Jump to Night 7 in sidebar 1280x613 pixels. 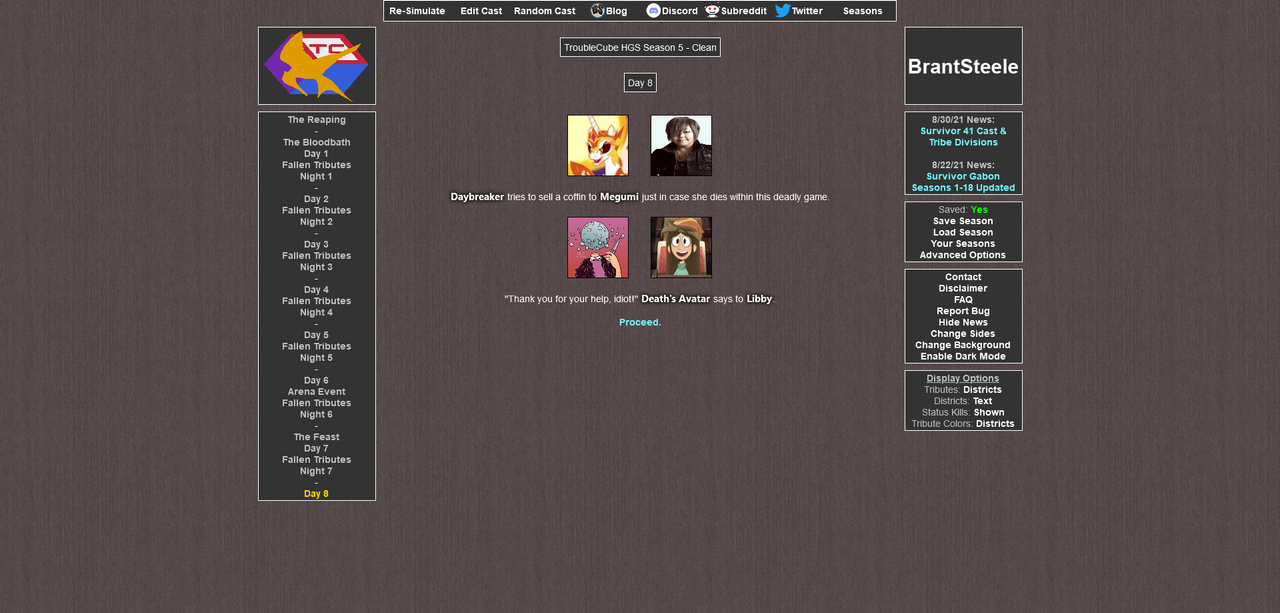316,471
